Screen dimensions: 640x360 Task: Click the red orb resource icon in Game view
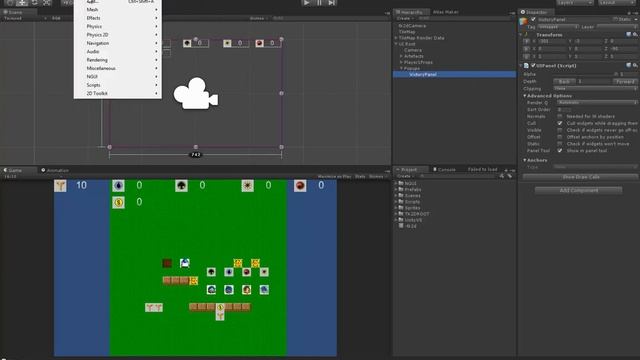point(300,186)
